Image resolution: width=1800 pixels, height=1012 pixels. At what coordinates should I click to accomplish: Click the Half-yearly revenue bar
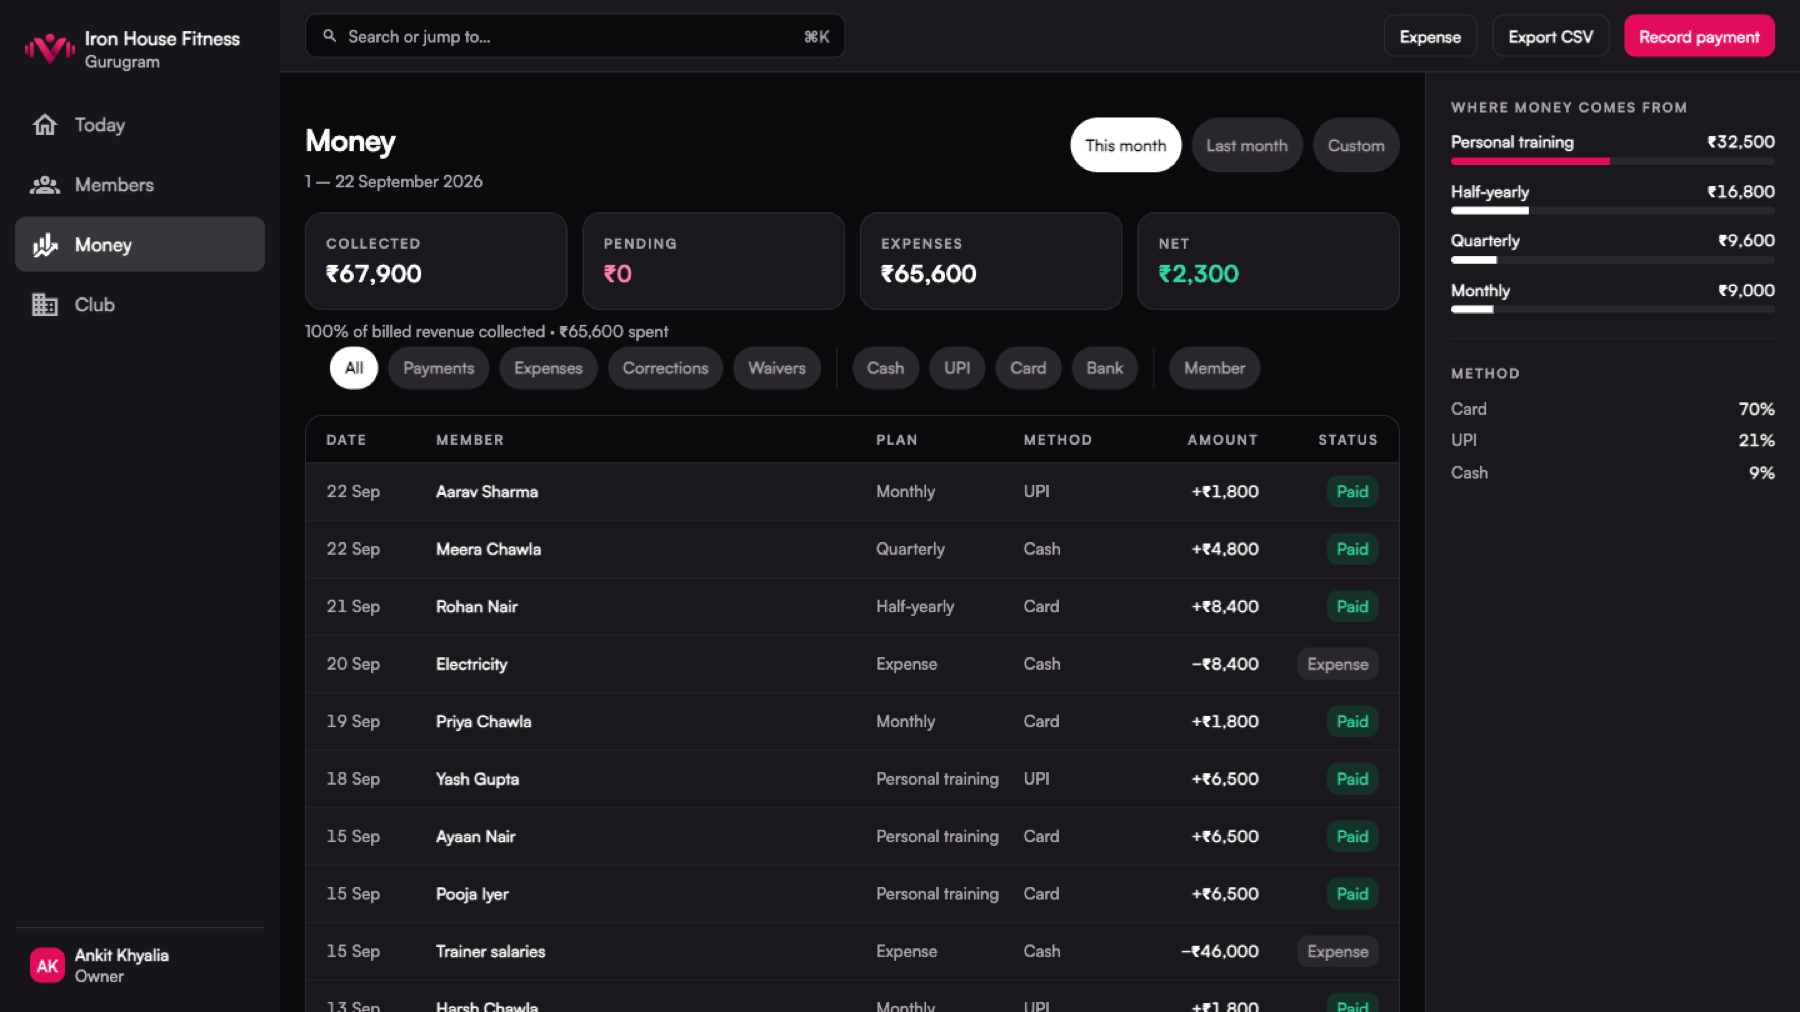tap(1613, 211)
